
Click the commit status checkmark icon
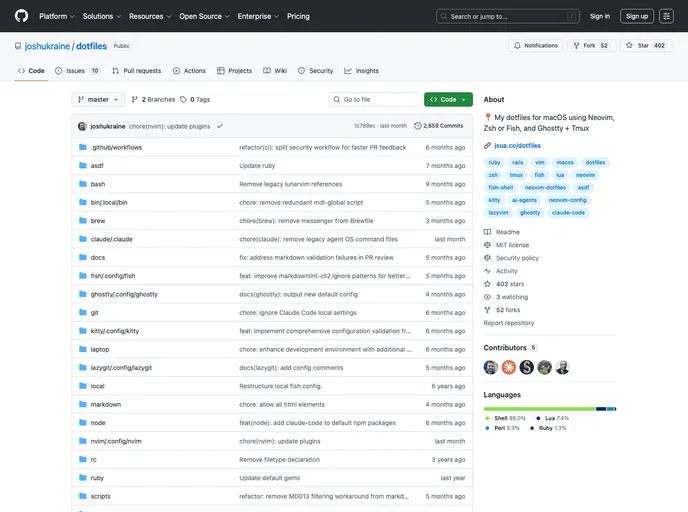click(220, 126)
